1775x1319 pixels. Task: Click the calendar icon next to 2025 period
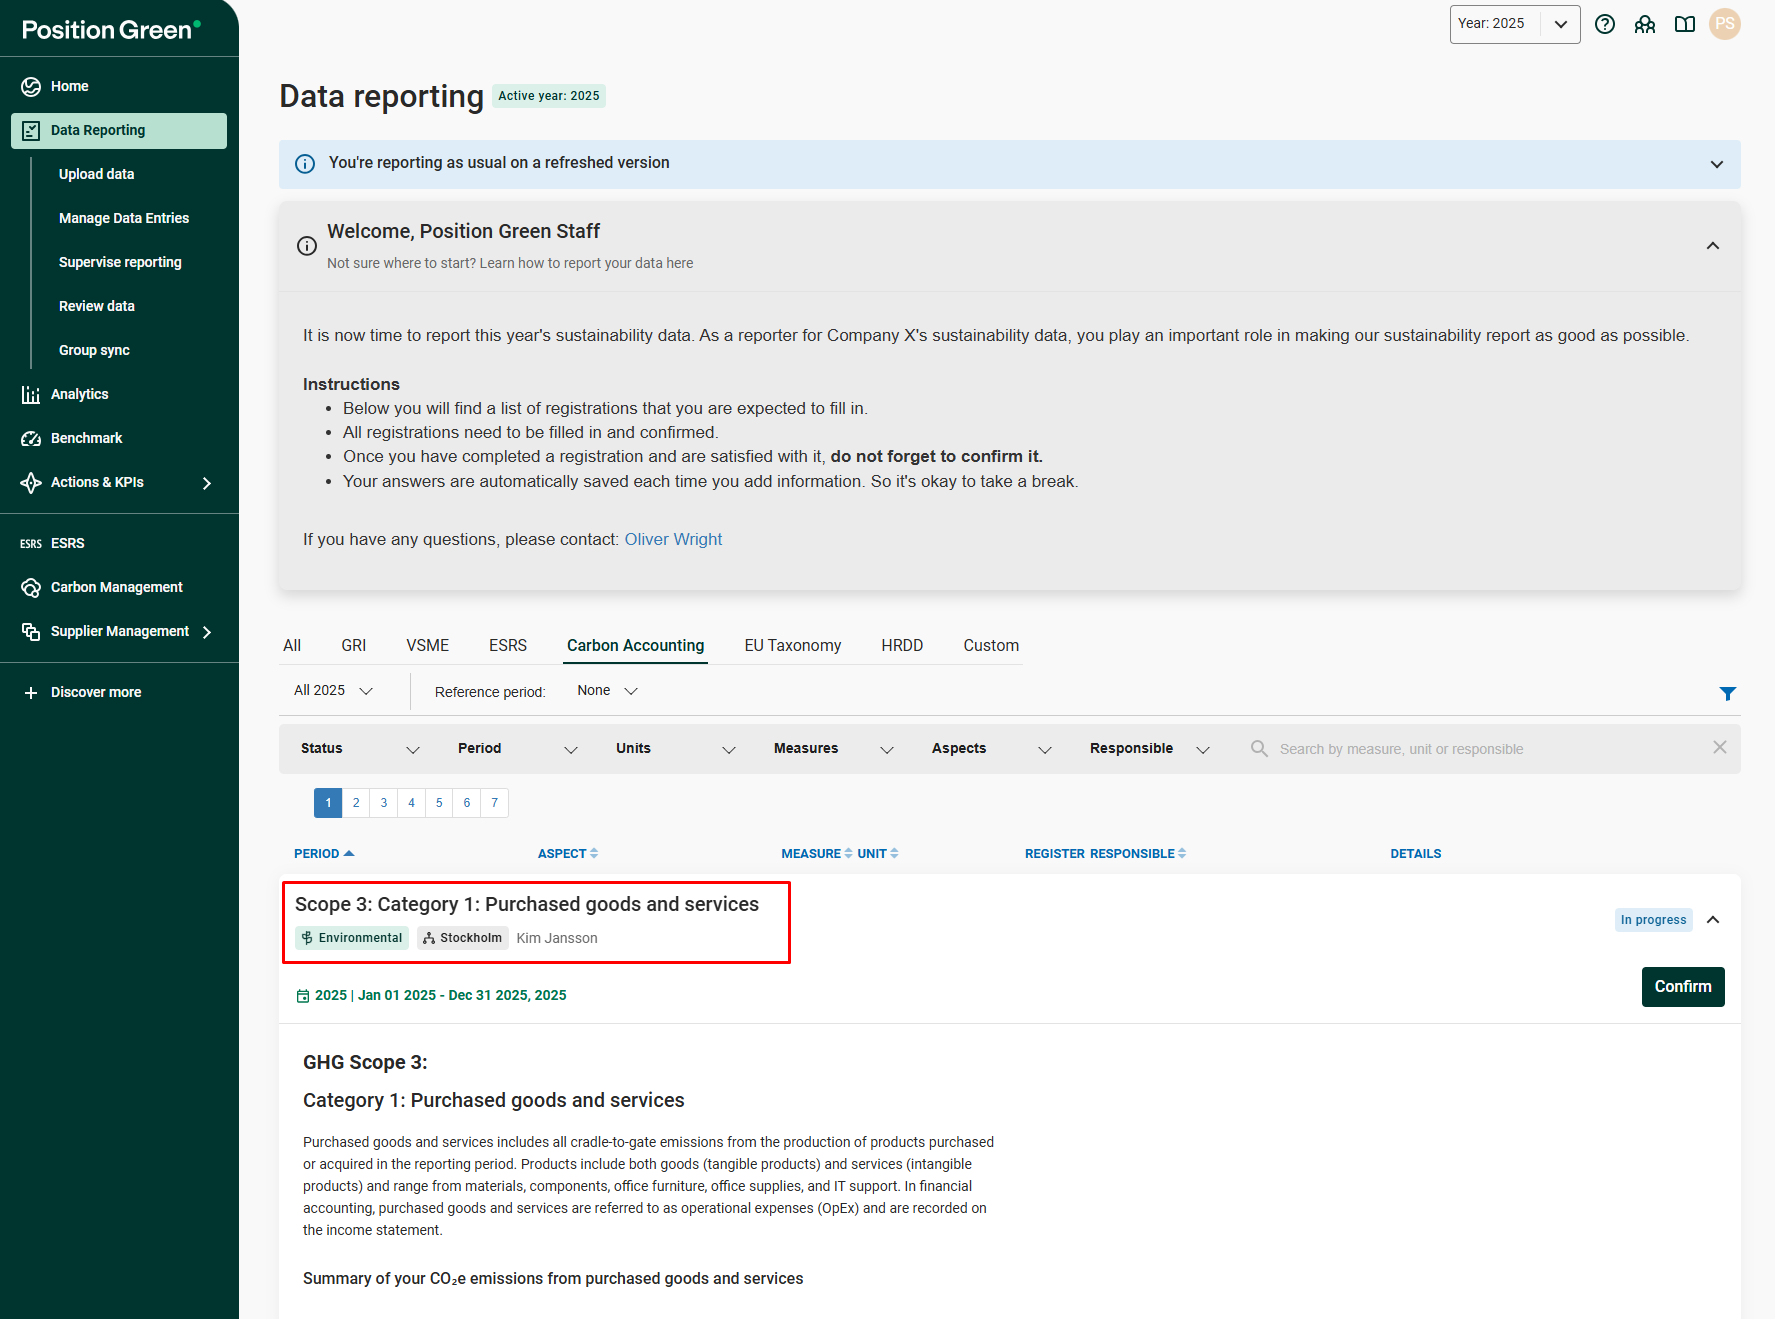(x=302, y=996)
